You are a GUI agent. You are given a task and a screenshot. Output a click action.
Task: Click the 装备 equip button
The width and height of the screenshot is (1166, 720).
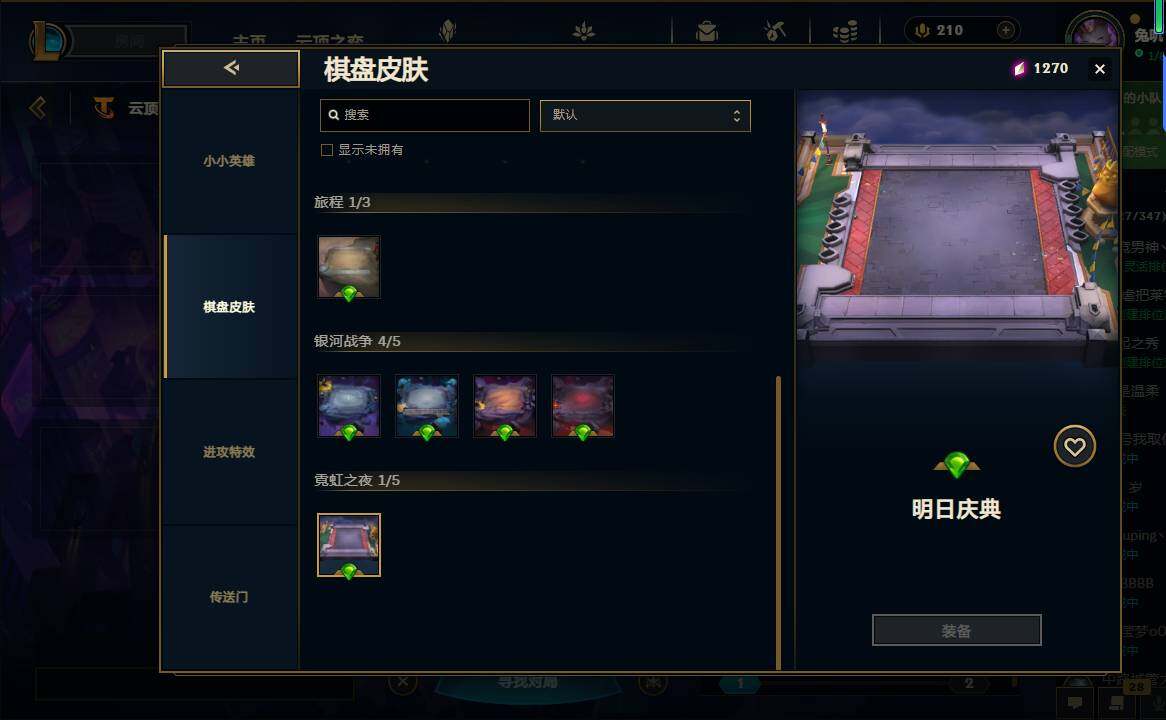pyautogui.click(x=956, y=631)
